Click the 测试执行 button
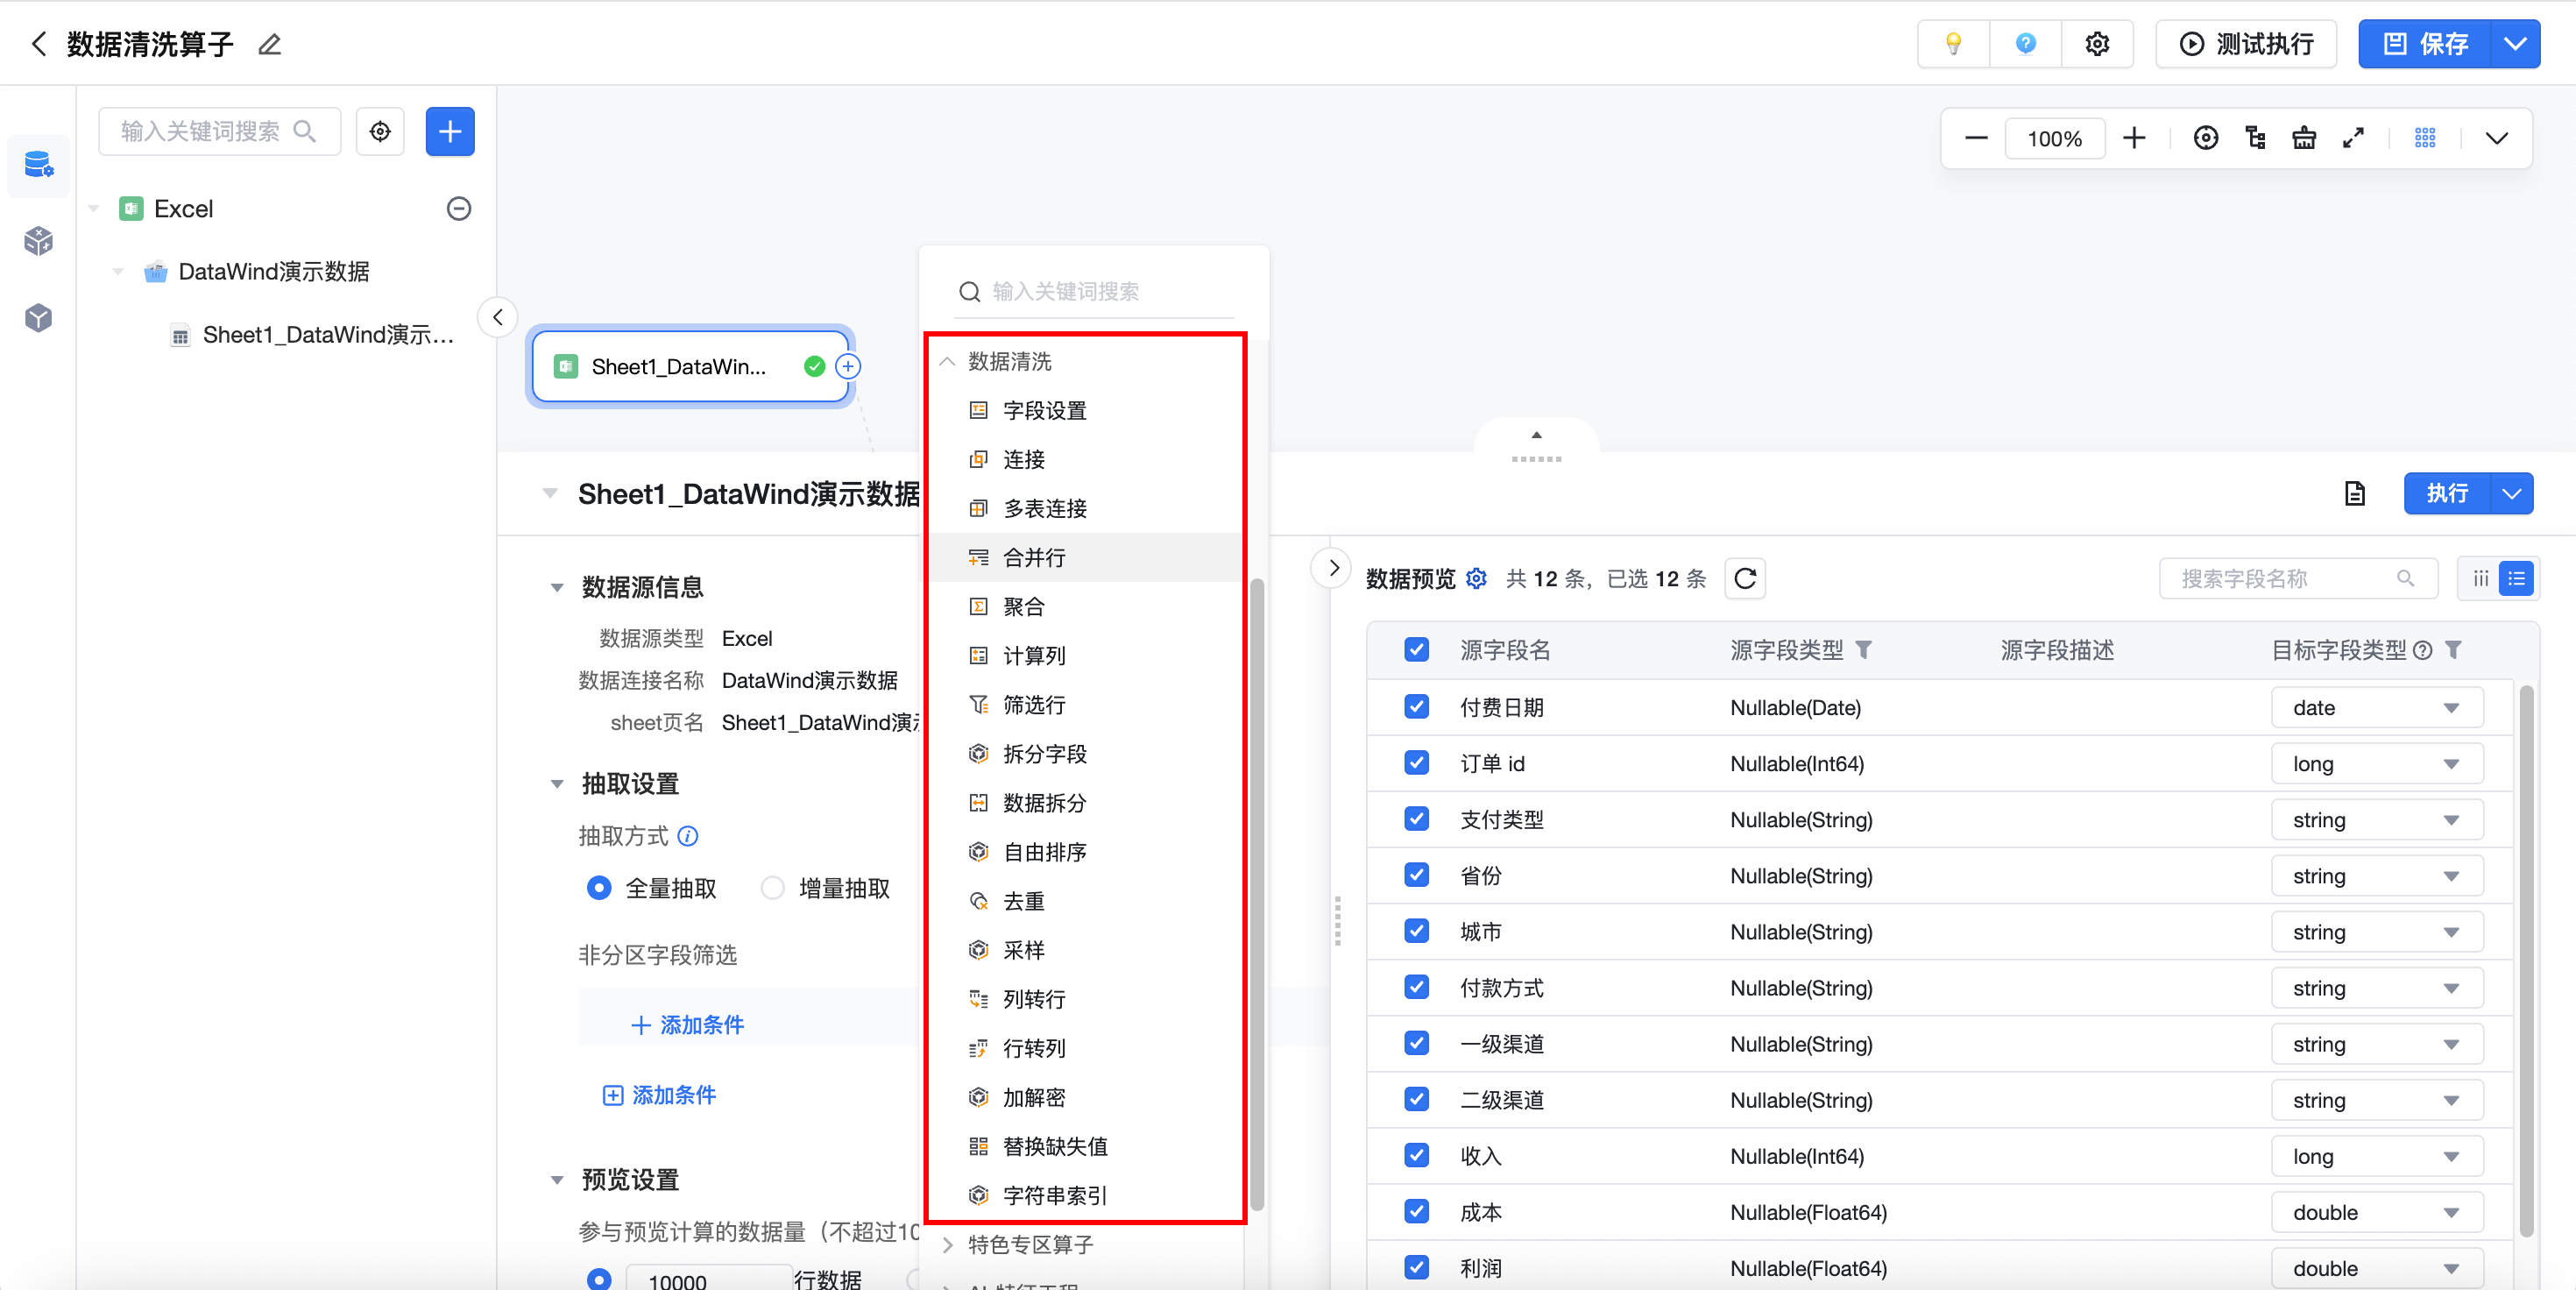2576x1290 pixels. pos(2246,44)
